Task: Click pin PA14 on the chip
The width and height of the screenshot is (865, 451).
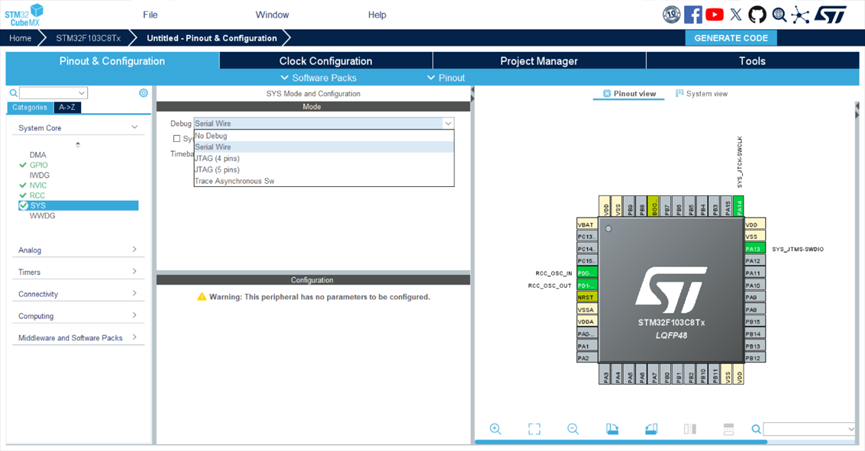Action: click(739, 206)
